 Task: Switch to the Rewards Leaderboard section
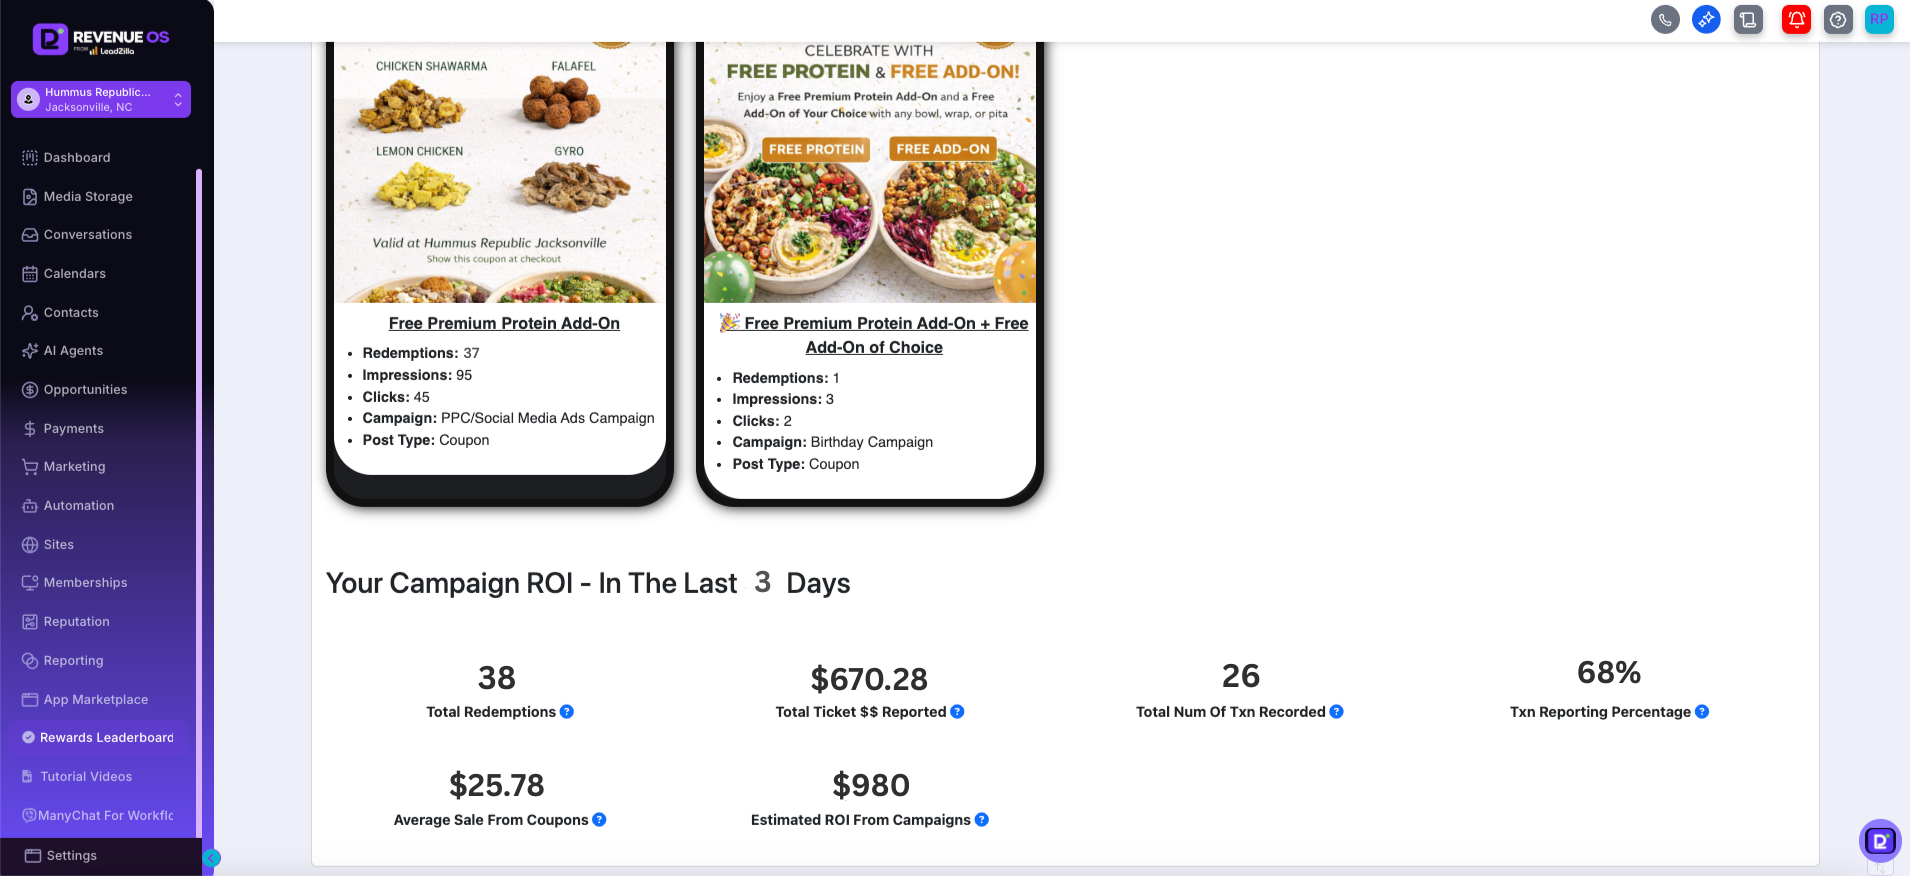(x=104, y=737)
